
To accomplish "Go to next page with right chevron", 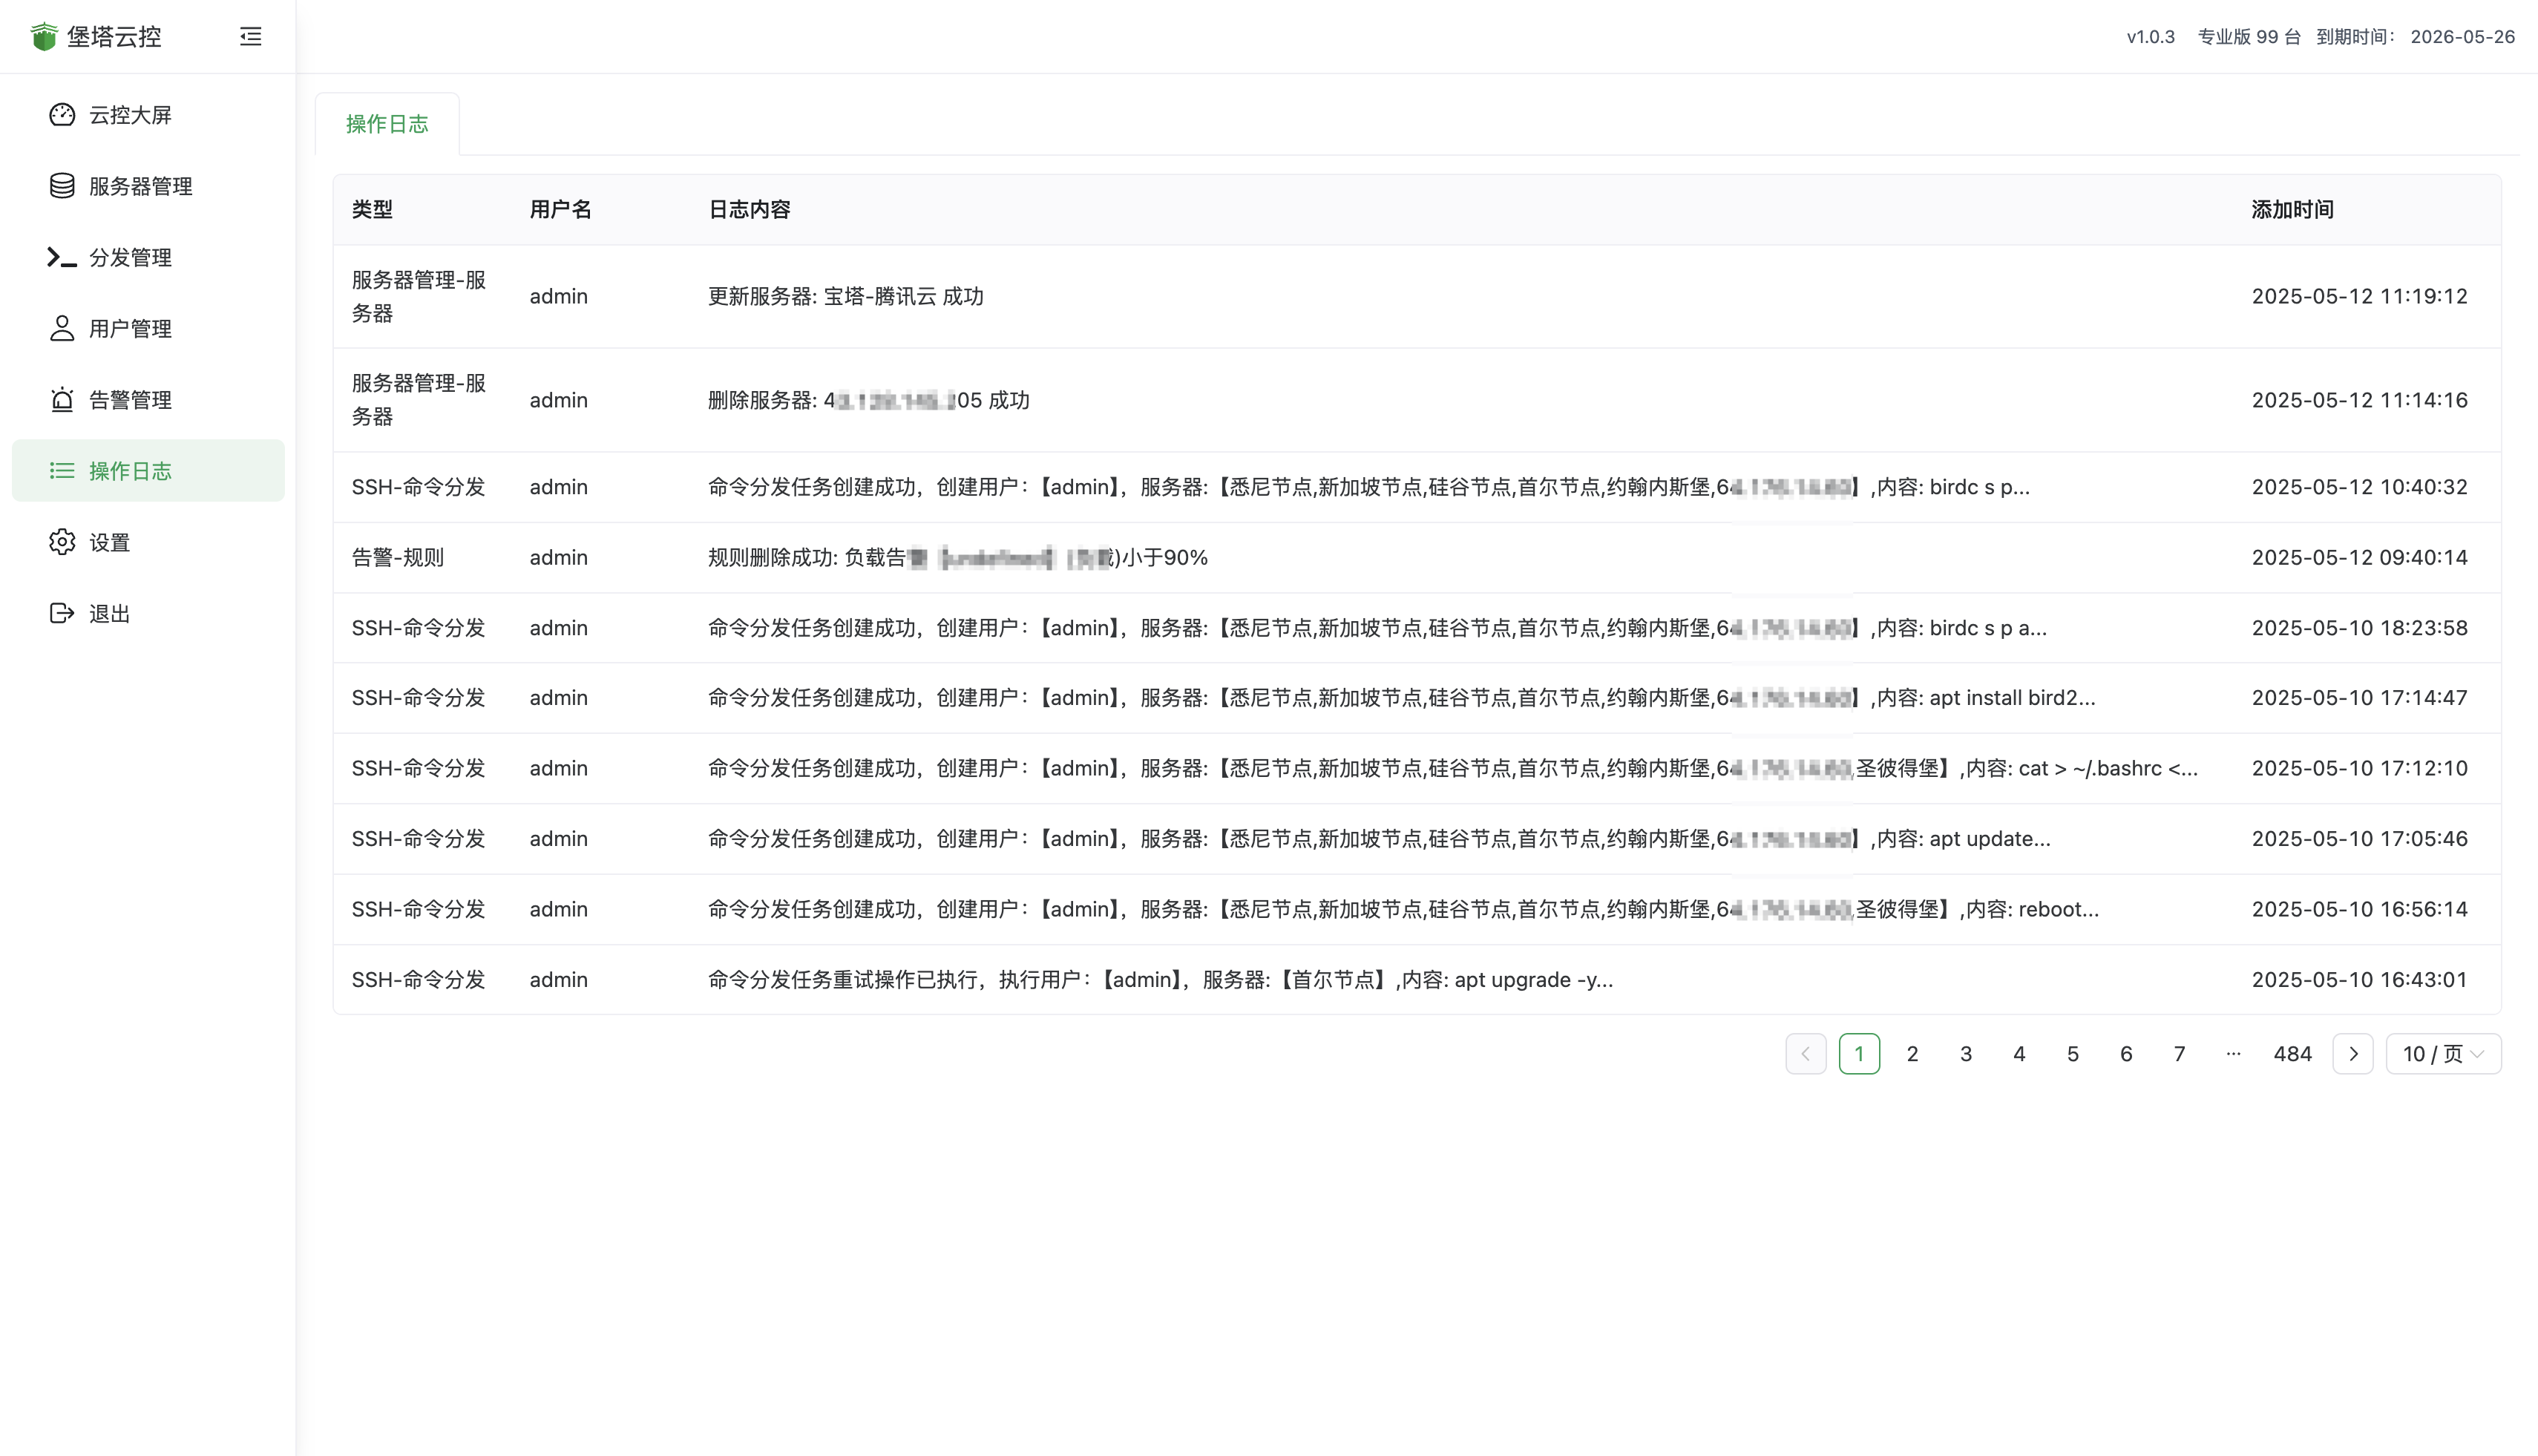I will pos(2353,1054).
